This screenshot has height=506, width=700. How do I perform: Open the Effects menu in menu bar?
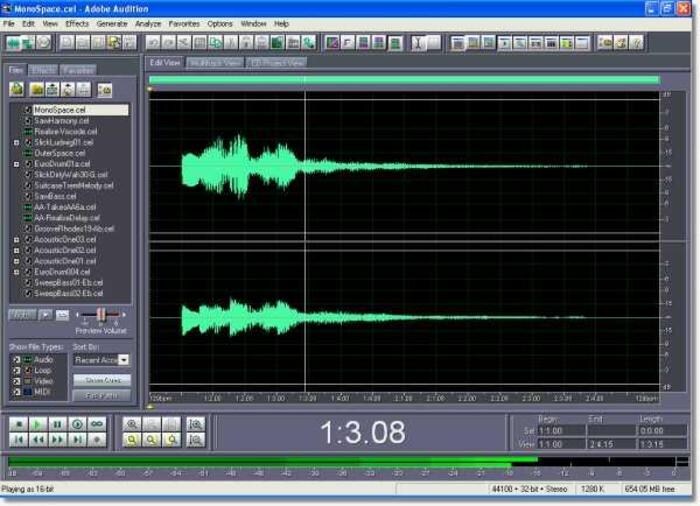[x=77, y=24]
